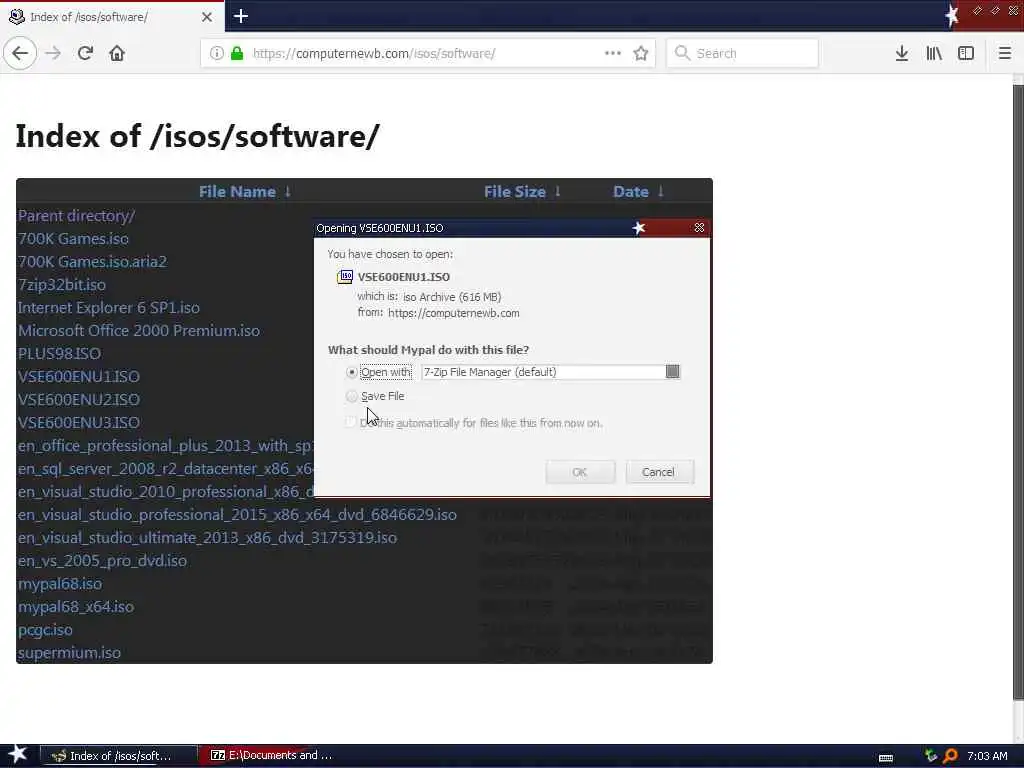This screenshot has width=1024, height=768.
Task: Sort by File Name arrow
Action: [x=288, y=191]
